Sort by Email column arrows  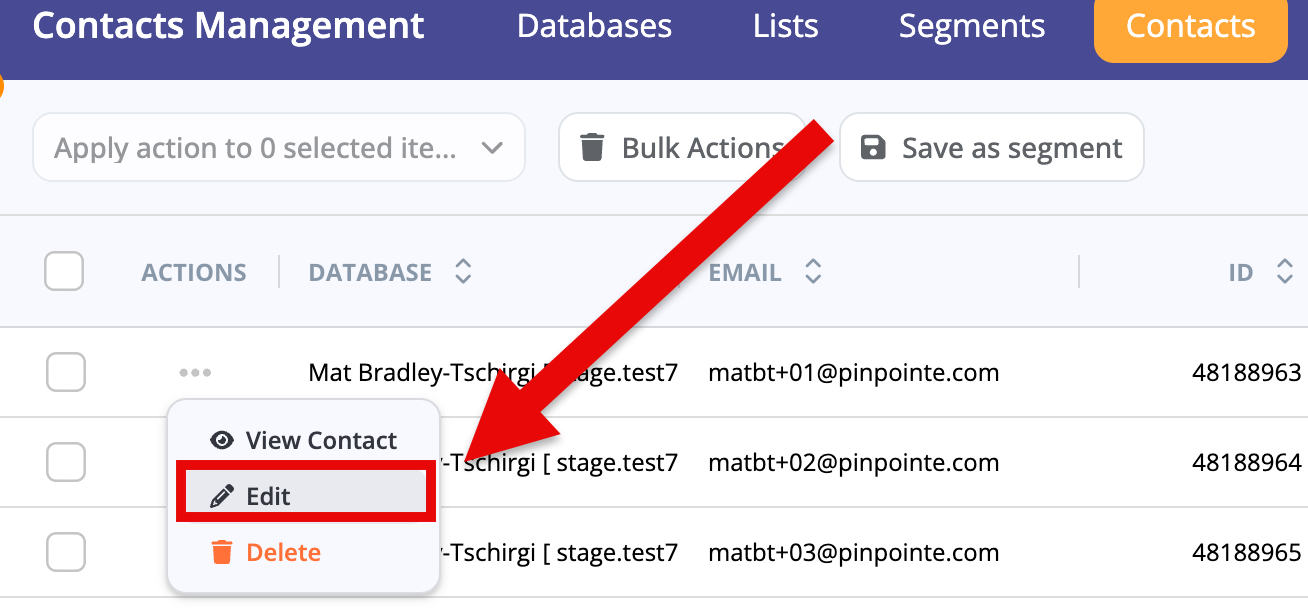click(x=813, y=272)
